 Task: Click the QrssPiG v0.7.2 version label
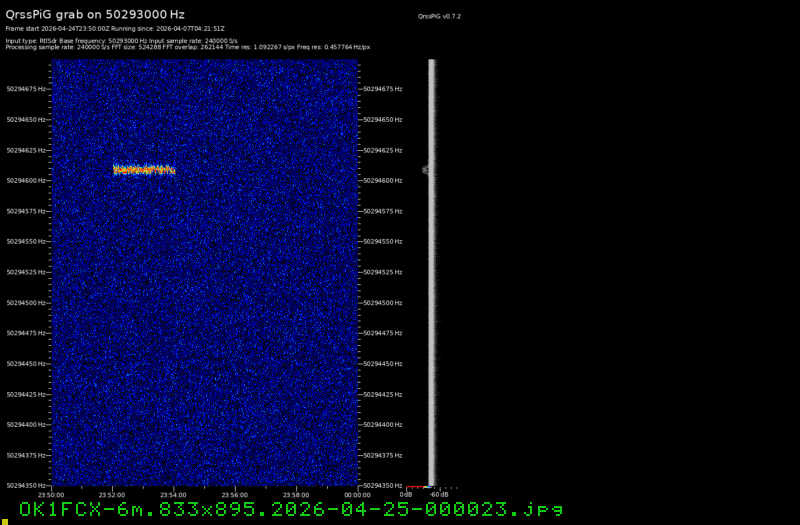click(440, 17)
